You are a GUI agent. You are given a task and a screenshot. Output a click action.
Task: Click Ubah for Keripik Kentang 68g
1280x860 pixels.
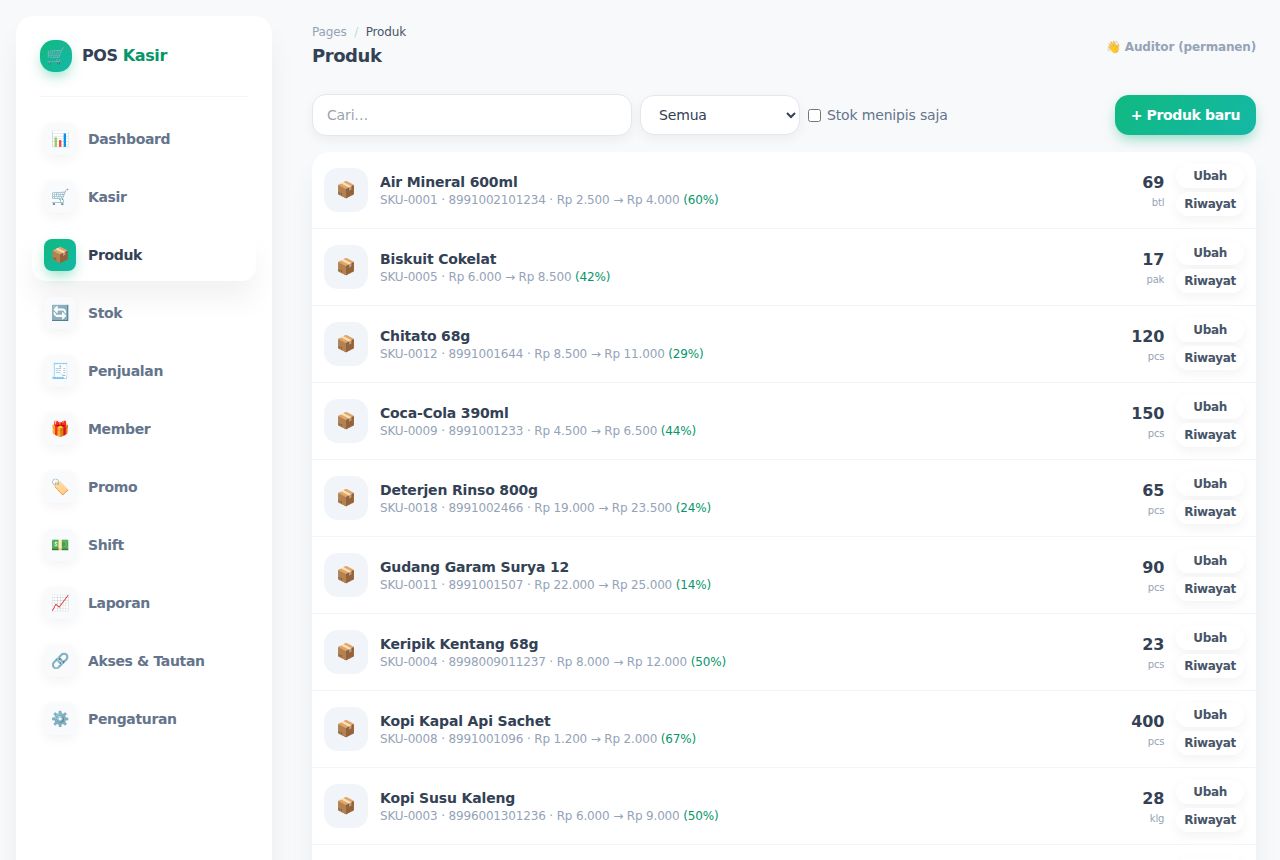(x=1210, y=638)
